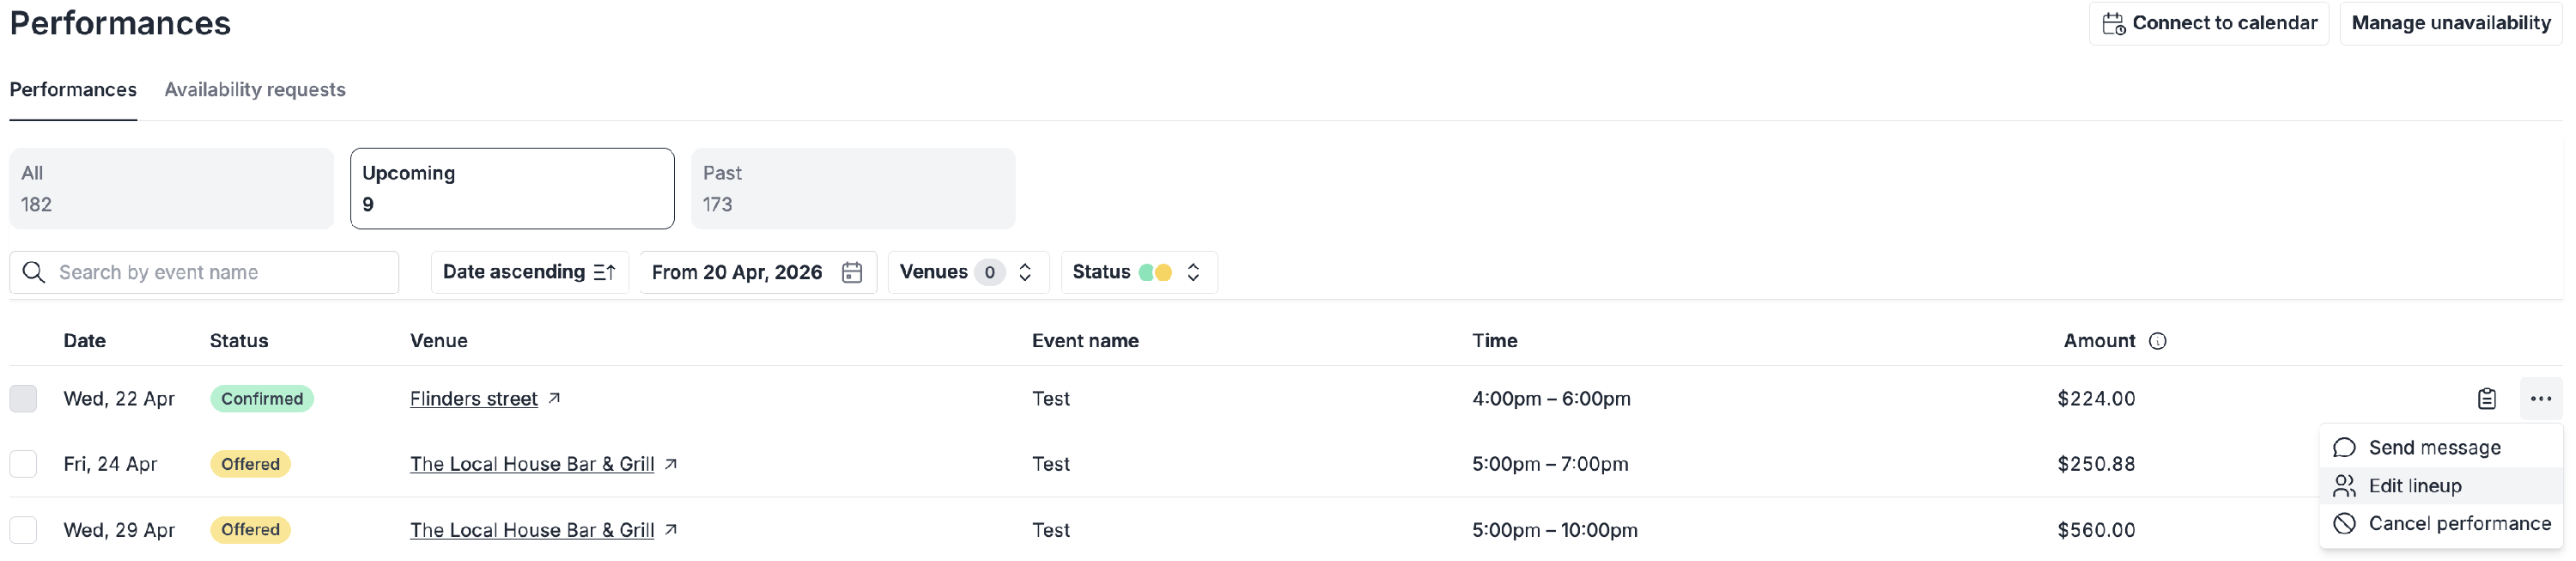Click the Manage unavailability button

click(x=2450, y=23)
